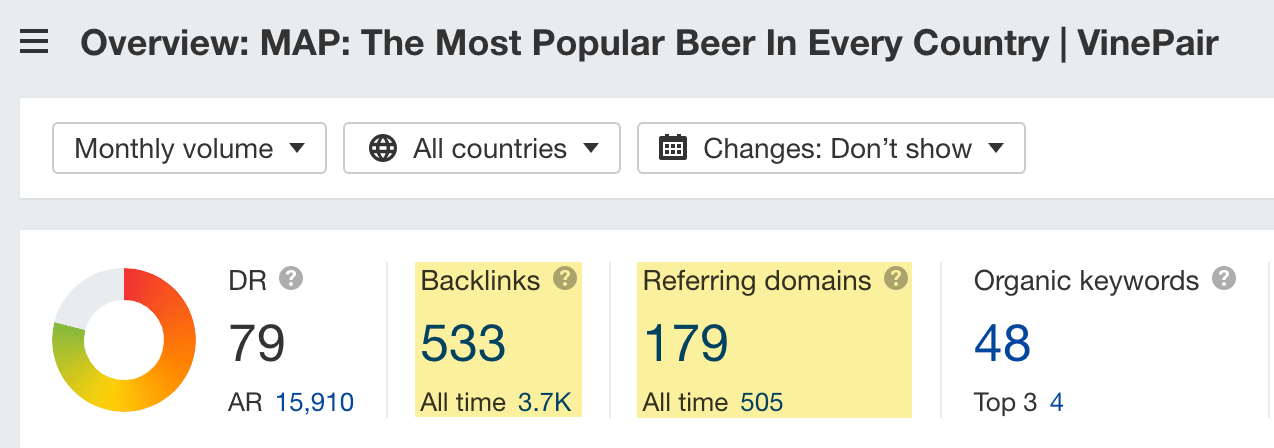This screenshot has height=448, width=1274.
Task: Click the Top 3 keywords value 4
Action: pos(1056,403)
